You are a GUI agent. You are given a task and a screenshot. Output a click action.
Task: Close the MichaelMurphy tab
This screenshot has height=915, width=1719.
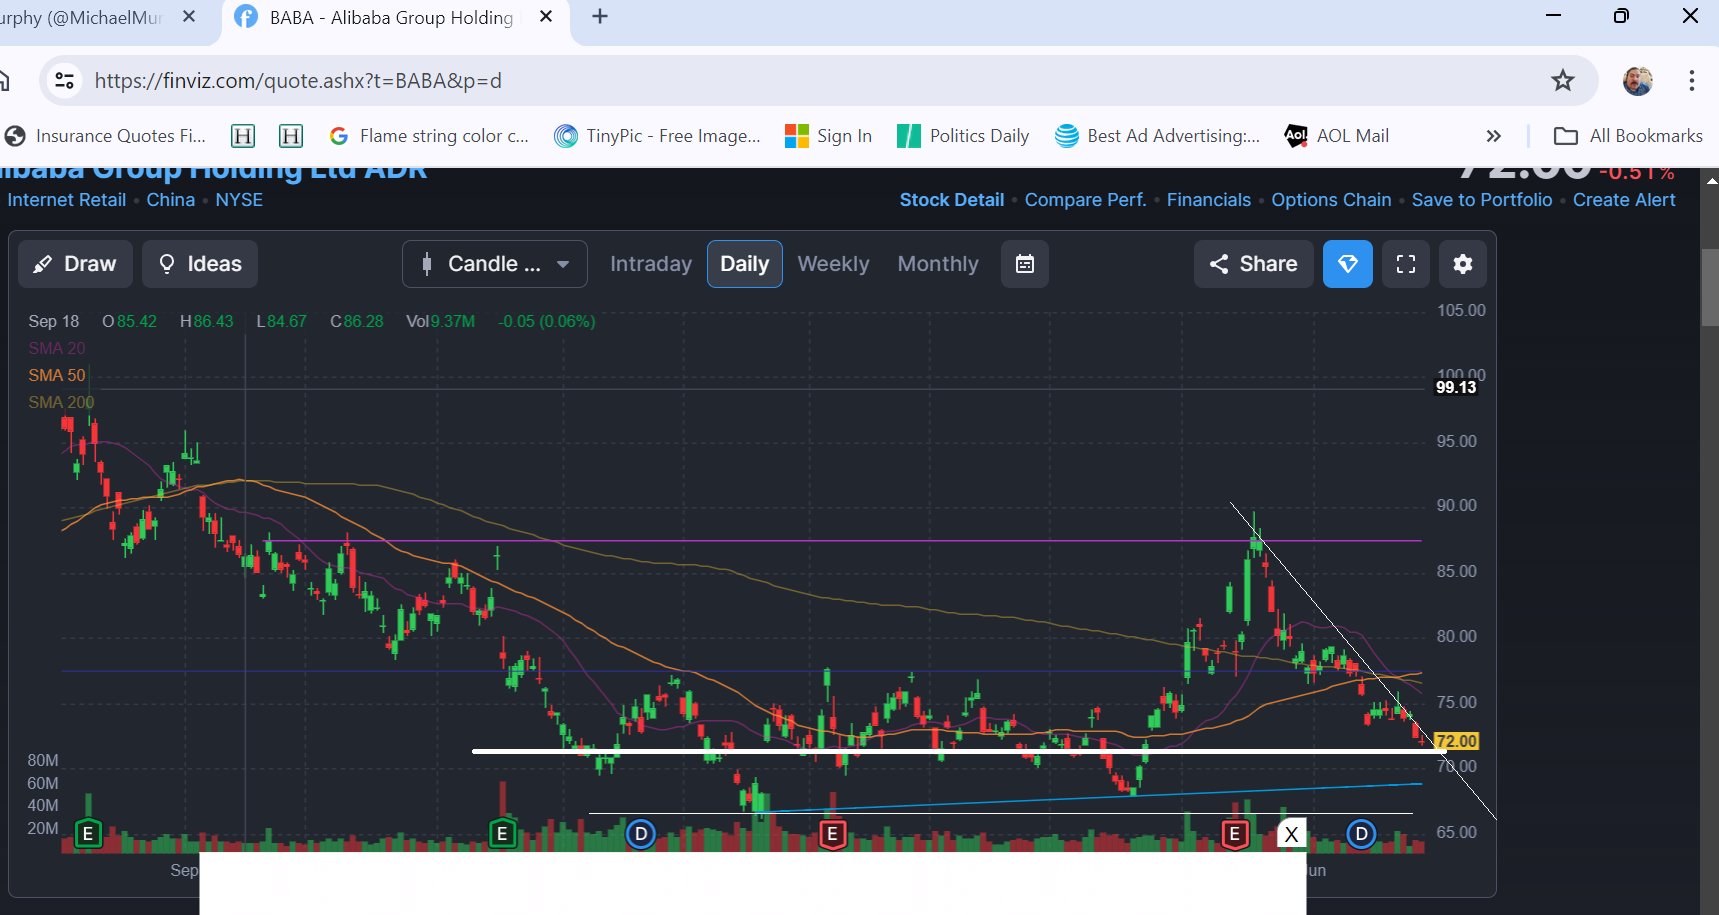[189, 17]
